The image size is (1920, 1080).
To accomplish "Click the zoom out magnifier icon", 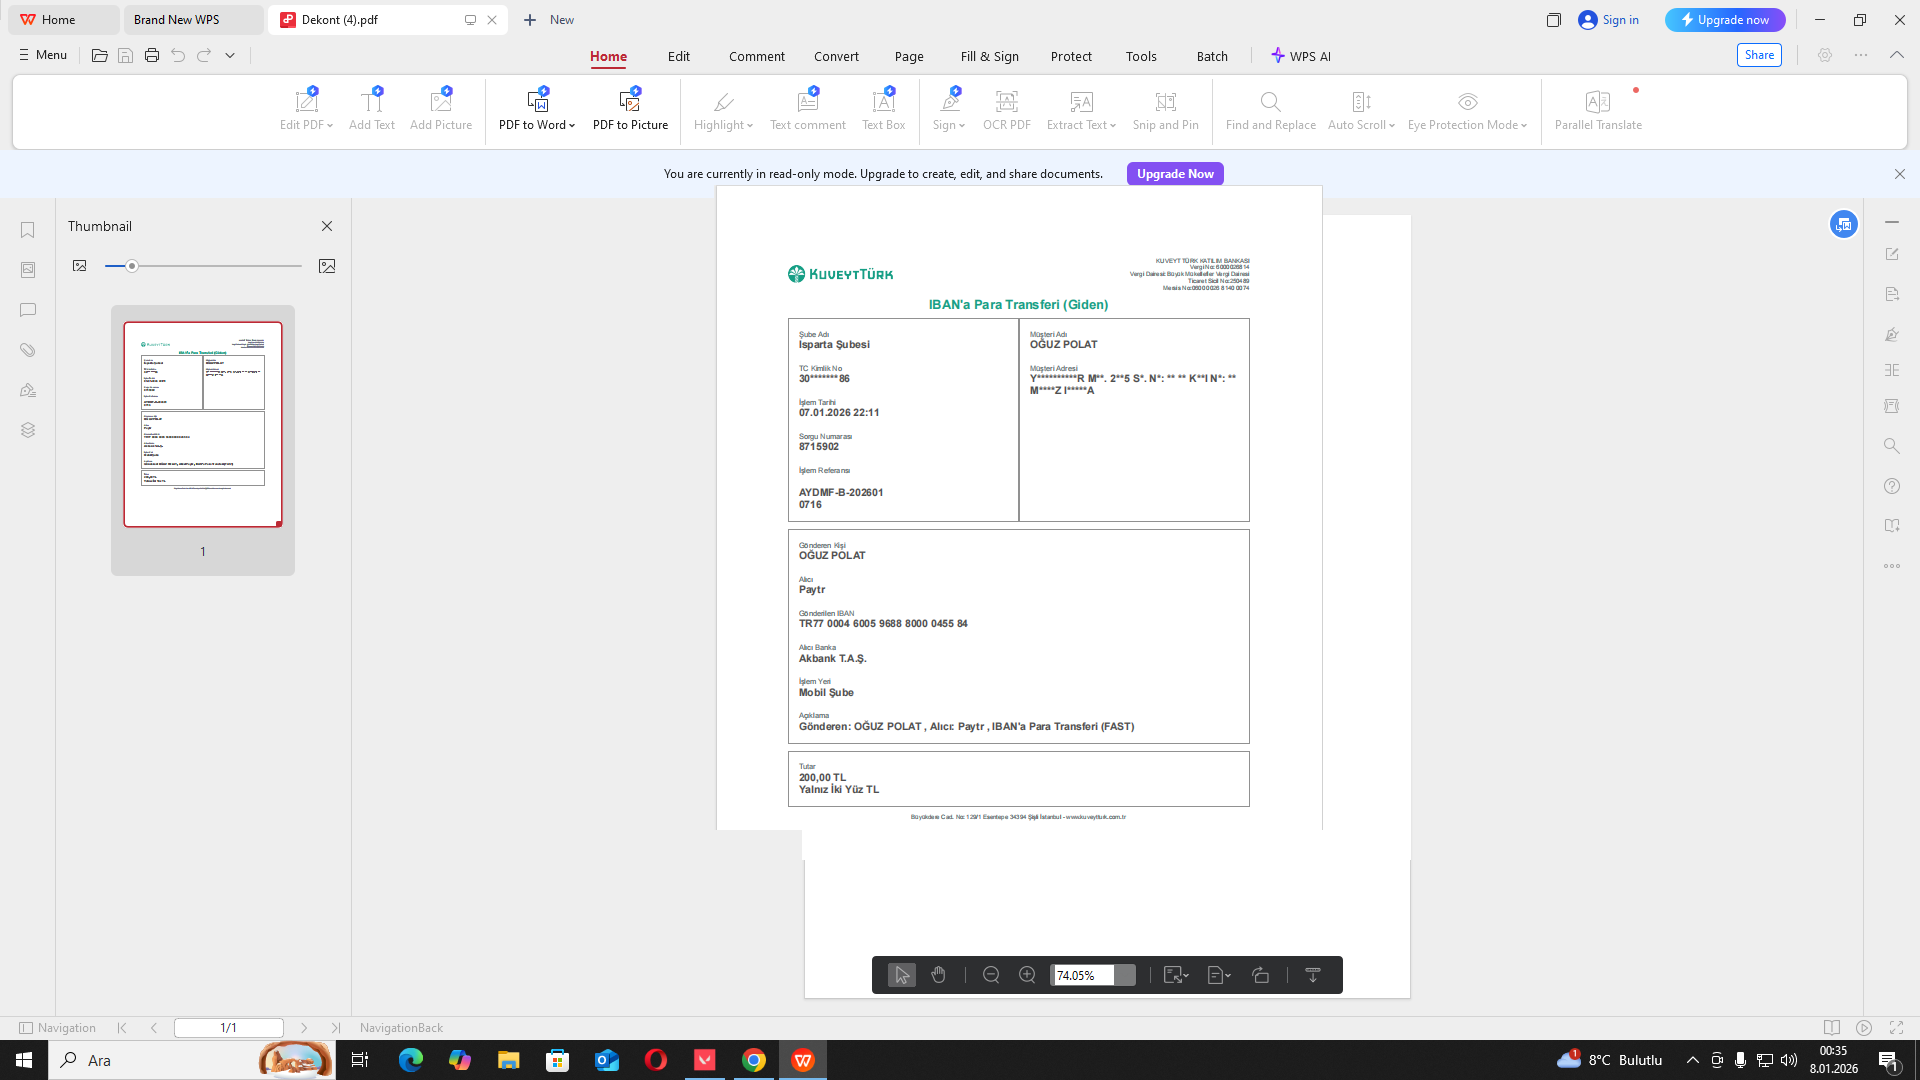I will tap(991, 975).
